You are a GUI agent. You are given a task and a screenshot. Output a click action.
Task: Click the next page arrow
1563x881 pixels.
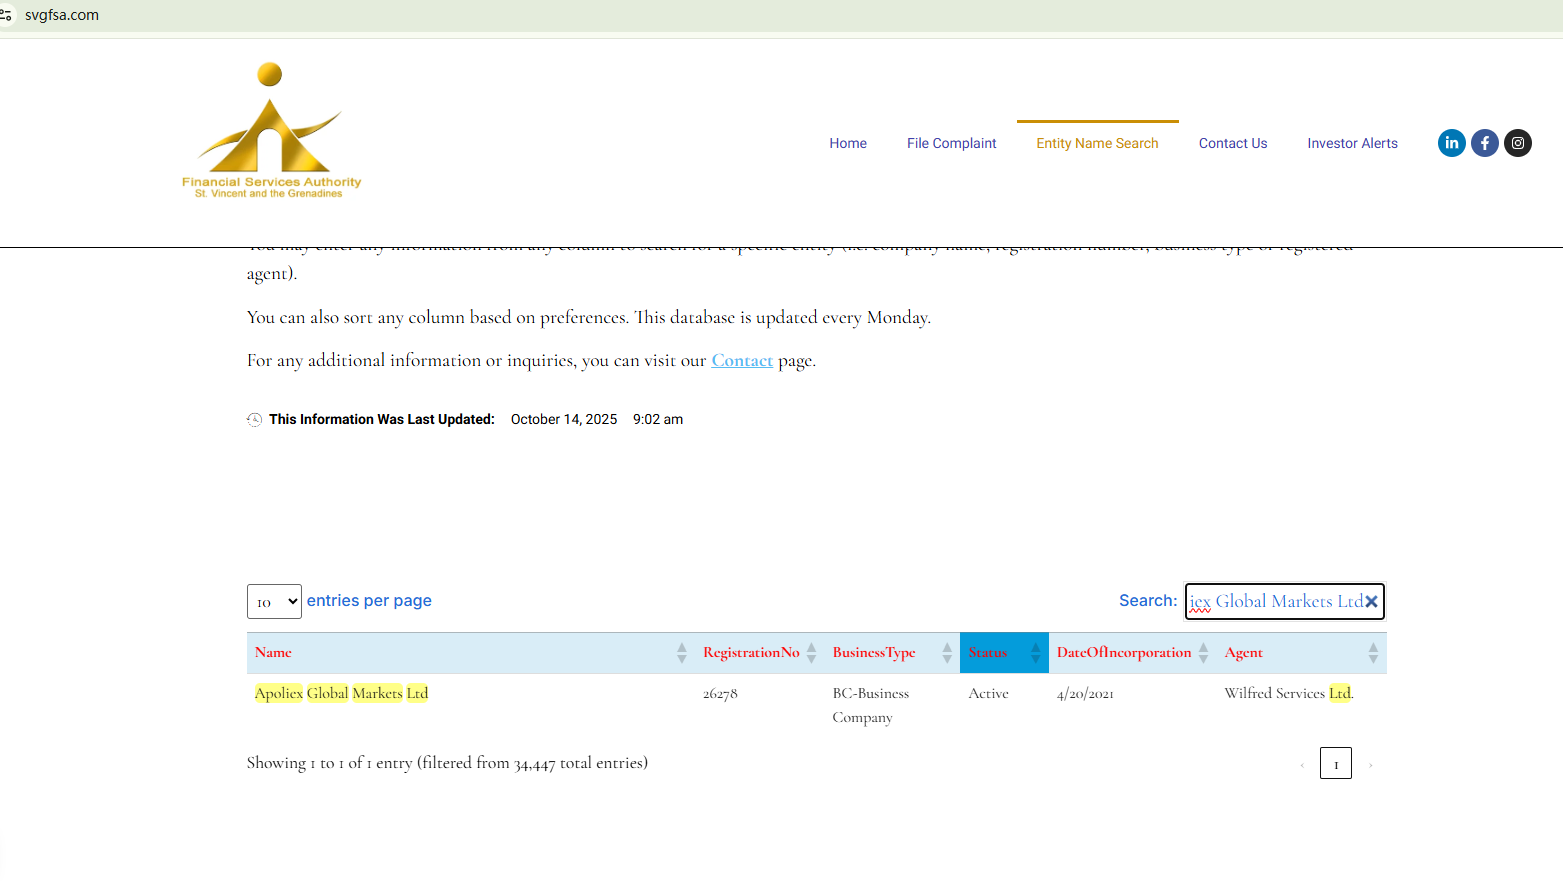click(1370, 765)
